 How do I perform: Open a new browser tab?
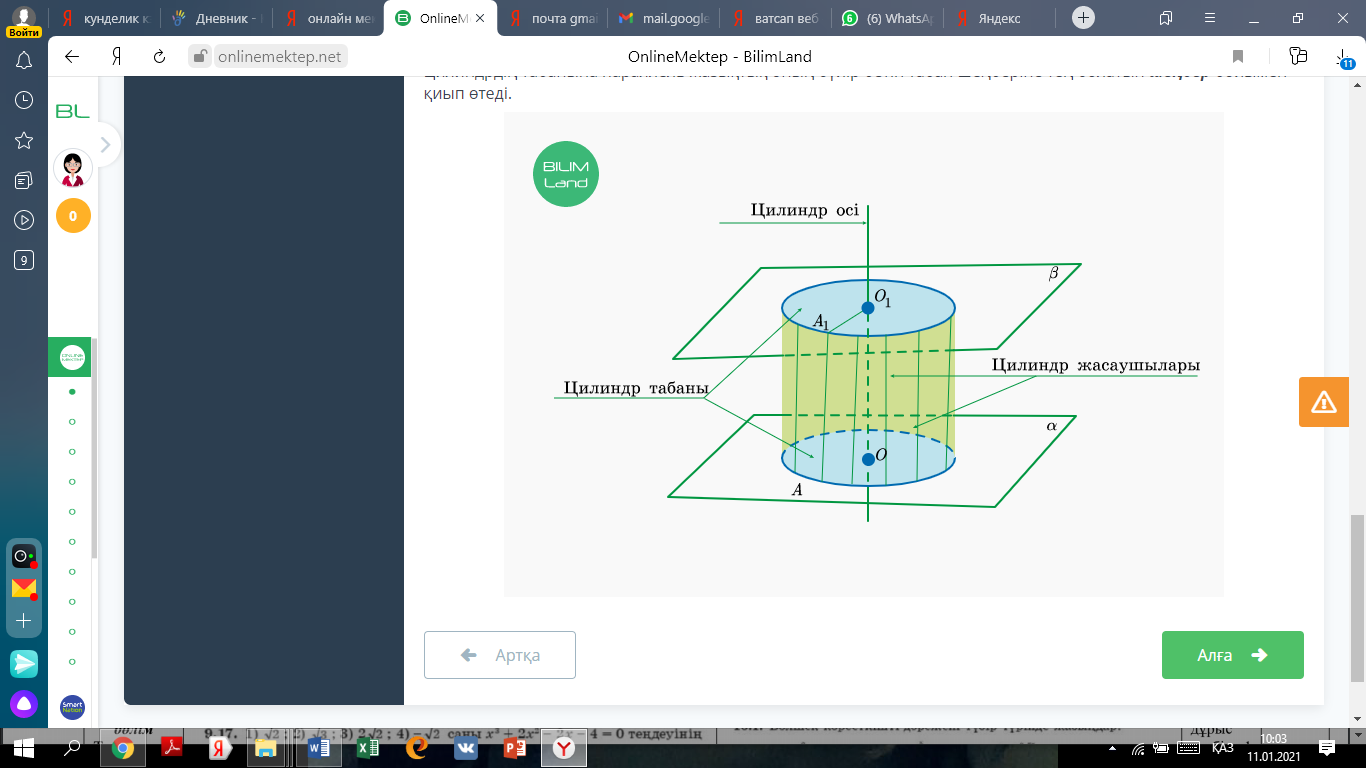click(x=1084, y=18)
